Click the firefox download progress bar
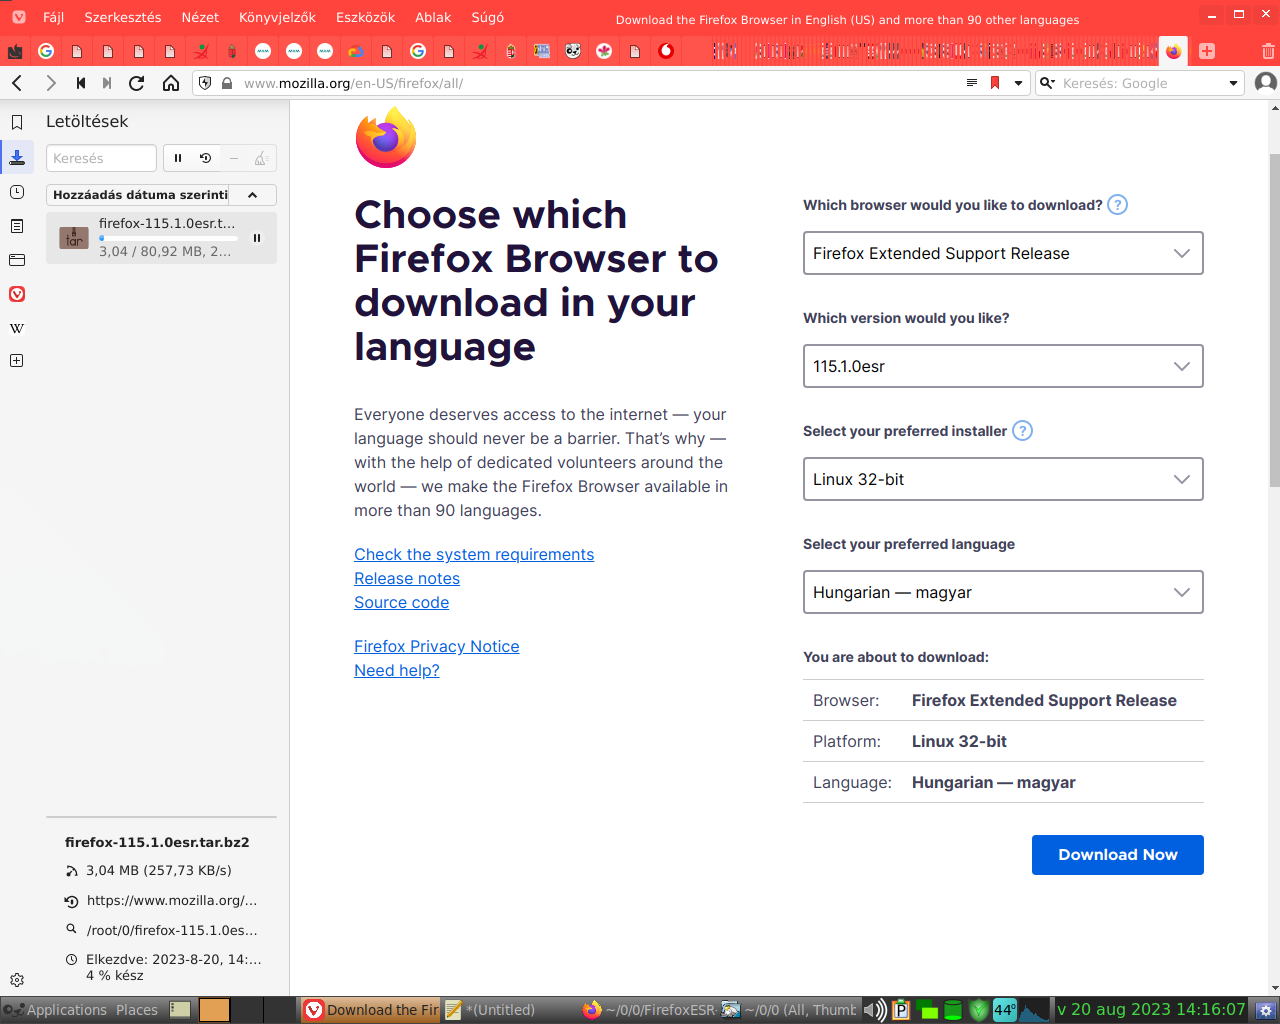The height and width of the screenshot is (1024, 1280). click(168, 238)
